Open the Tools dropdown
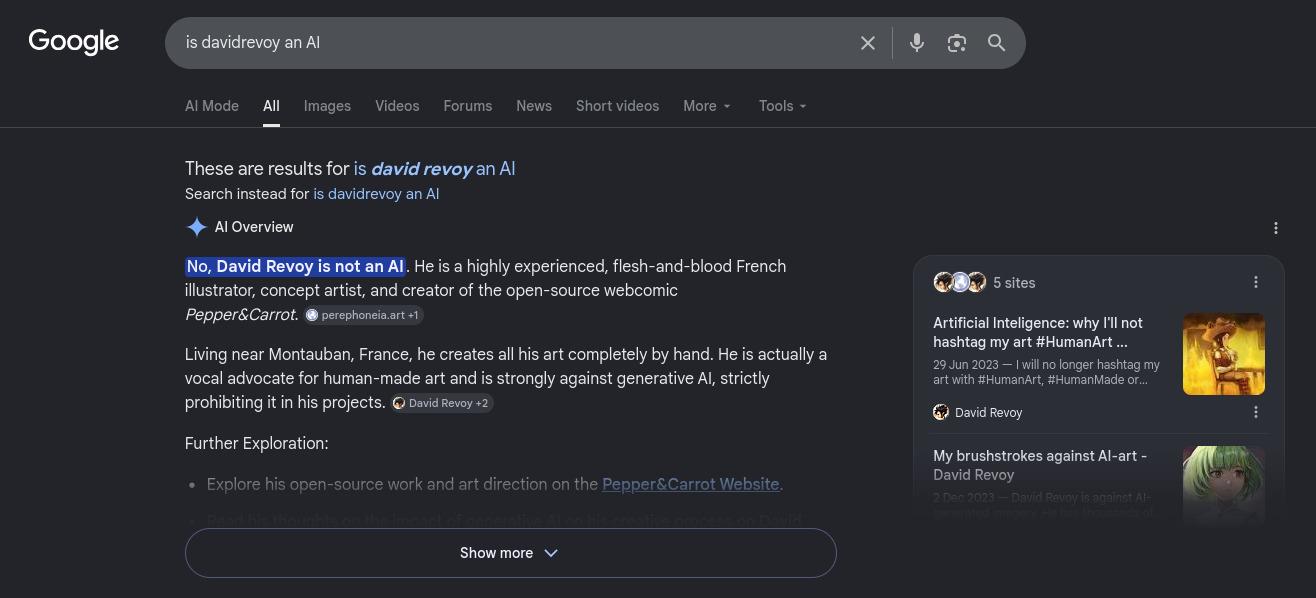 782,106
